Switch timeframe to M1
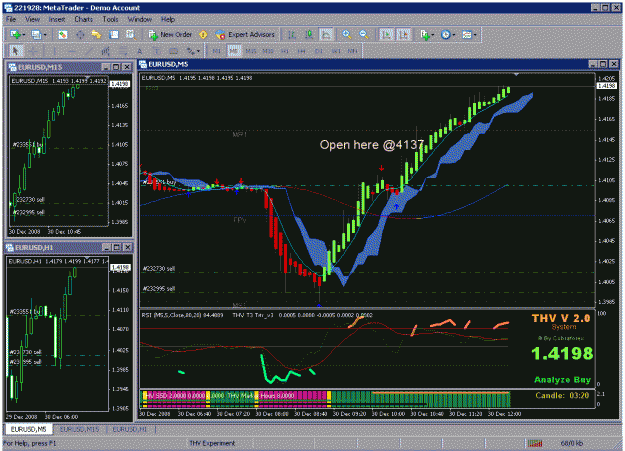This screenshot has width=625, height=451. pos(216,51)
